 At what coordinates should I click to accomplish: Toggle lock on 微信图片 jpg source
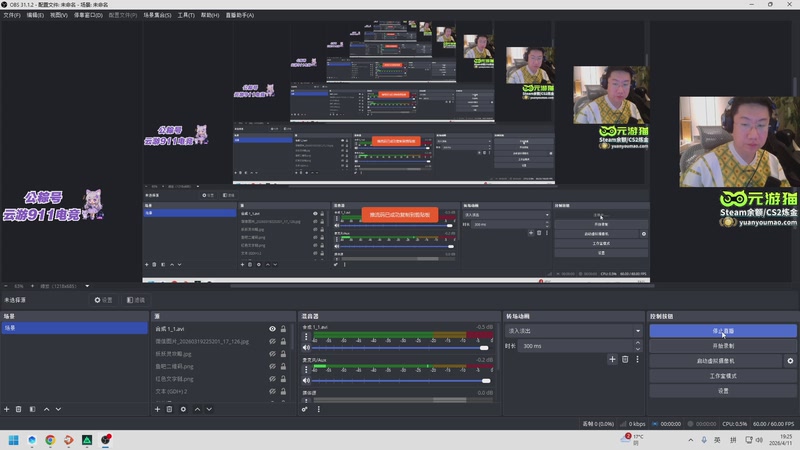coord(283,341)
